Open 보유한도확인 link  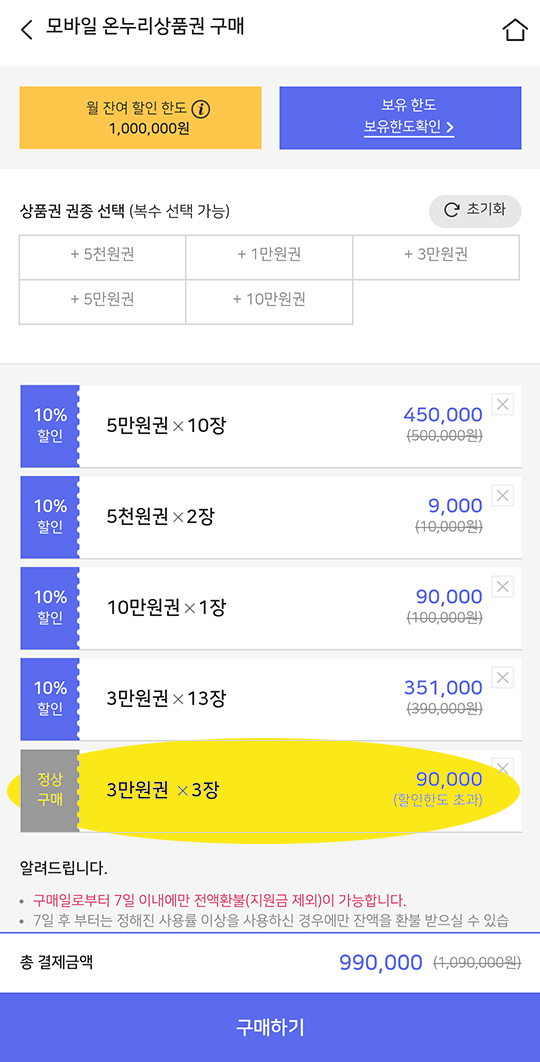pos(409,127)
